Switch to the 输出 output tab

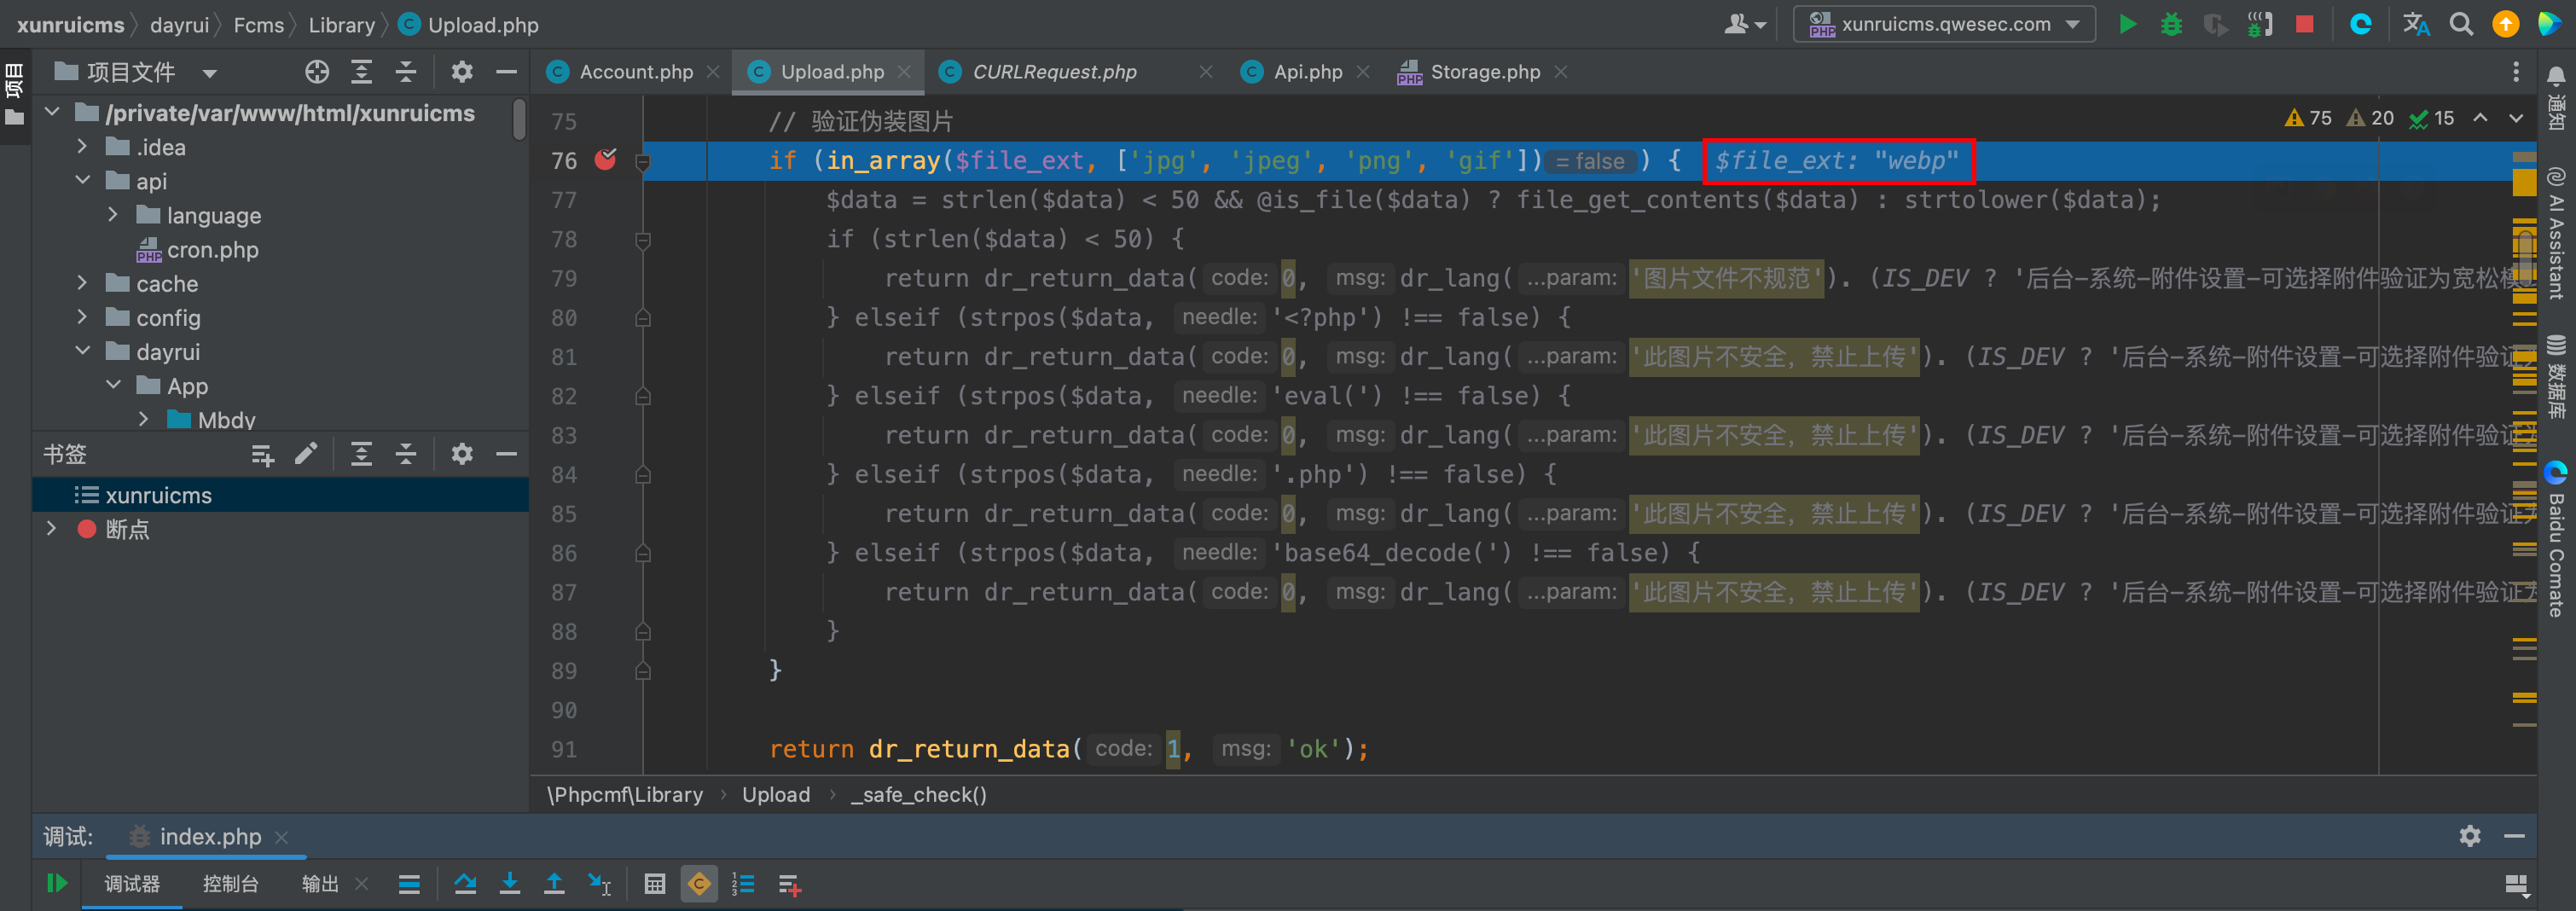[320, 884]
